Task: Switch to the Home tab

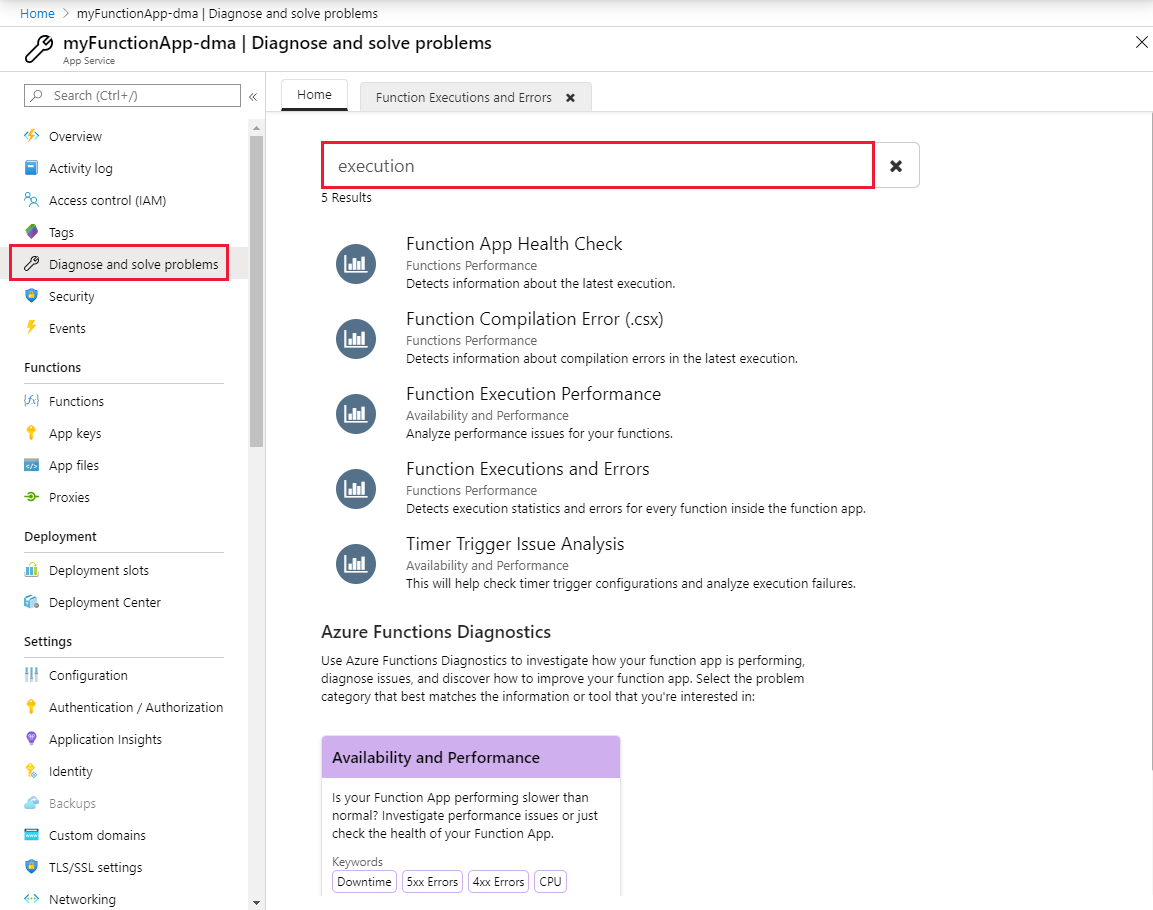Action: (314, 95)
